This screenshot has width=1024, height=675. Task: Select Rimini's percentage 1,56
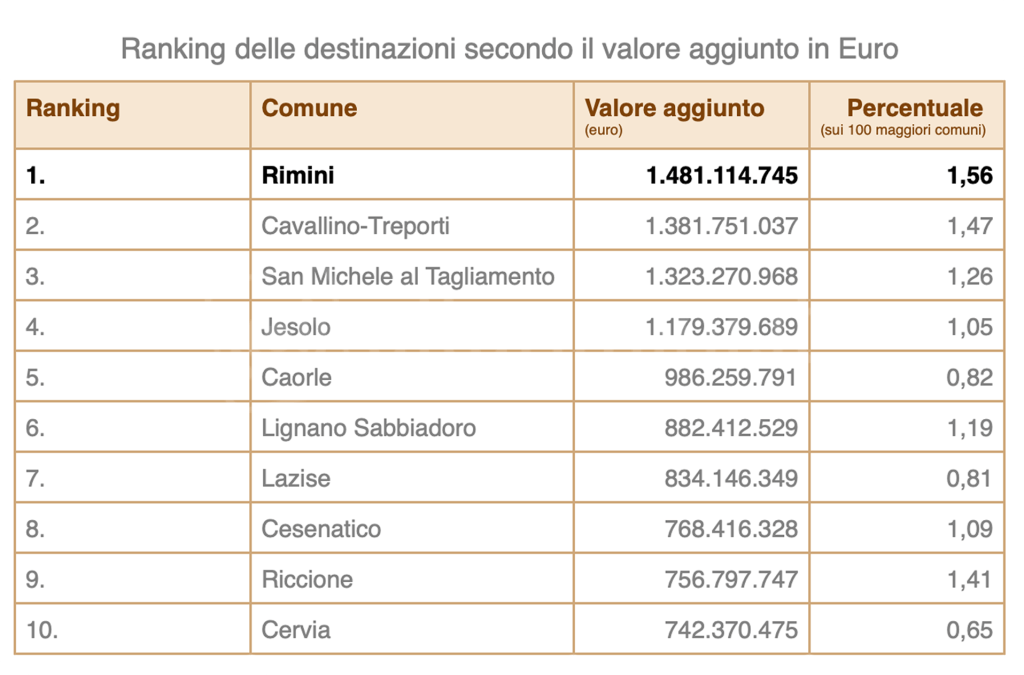coord(970,176)
